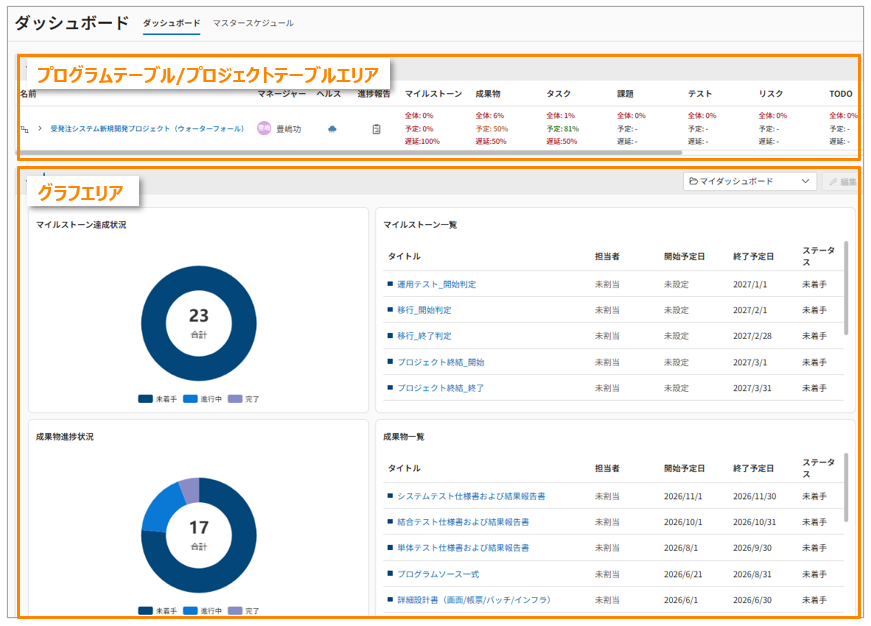Screen dimensions: 871x626
Task: Switch to the マスタースケジュール tab
Action: click(253, 22)
